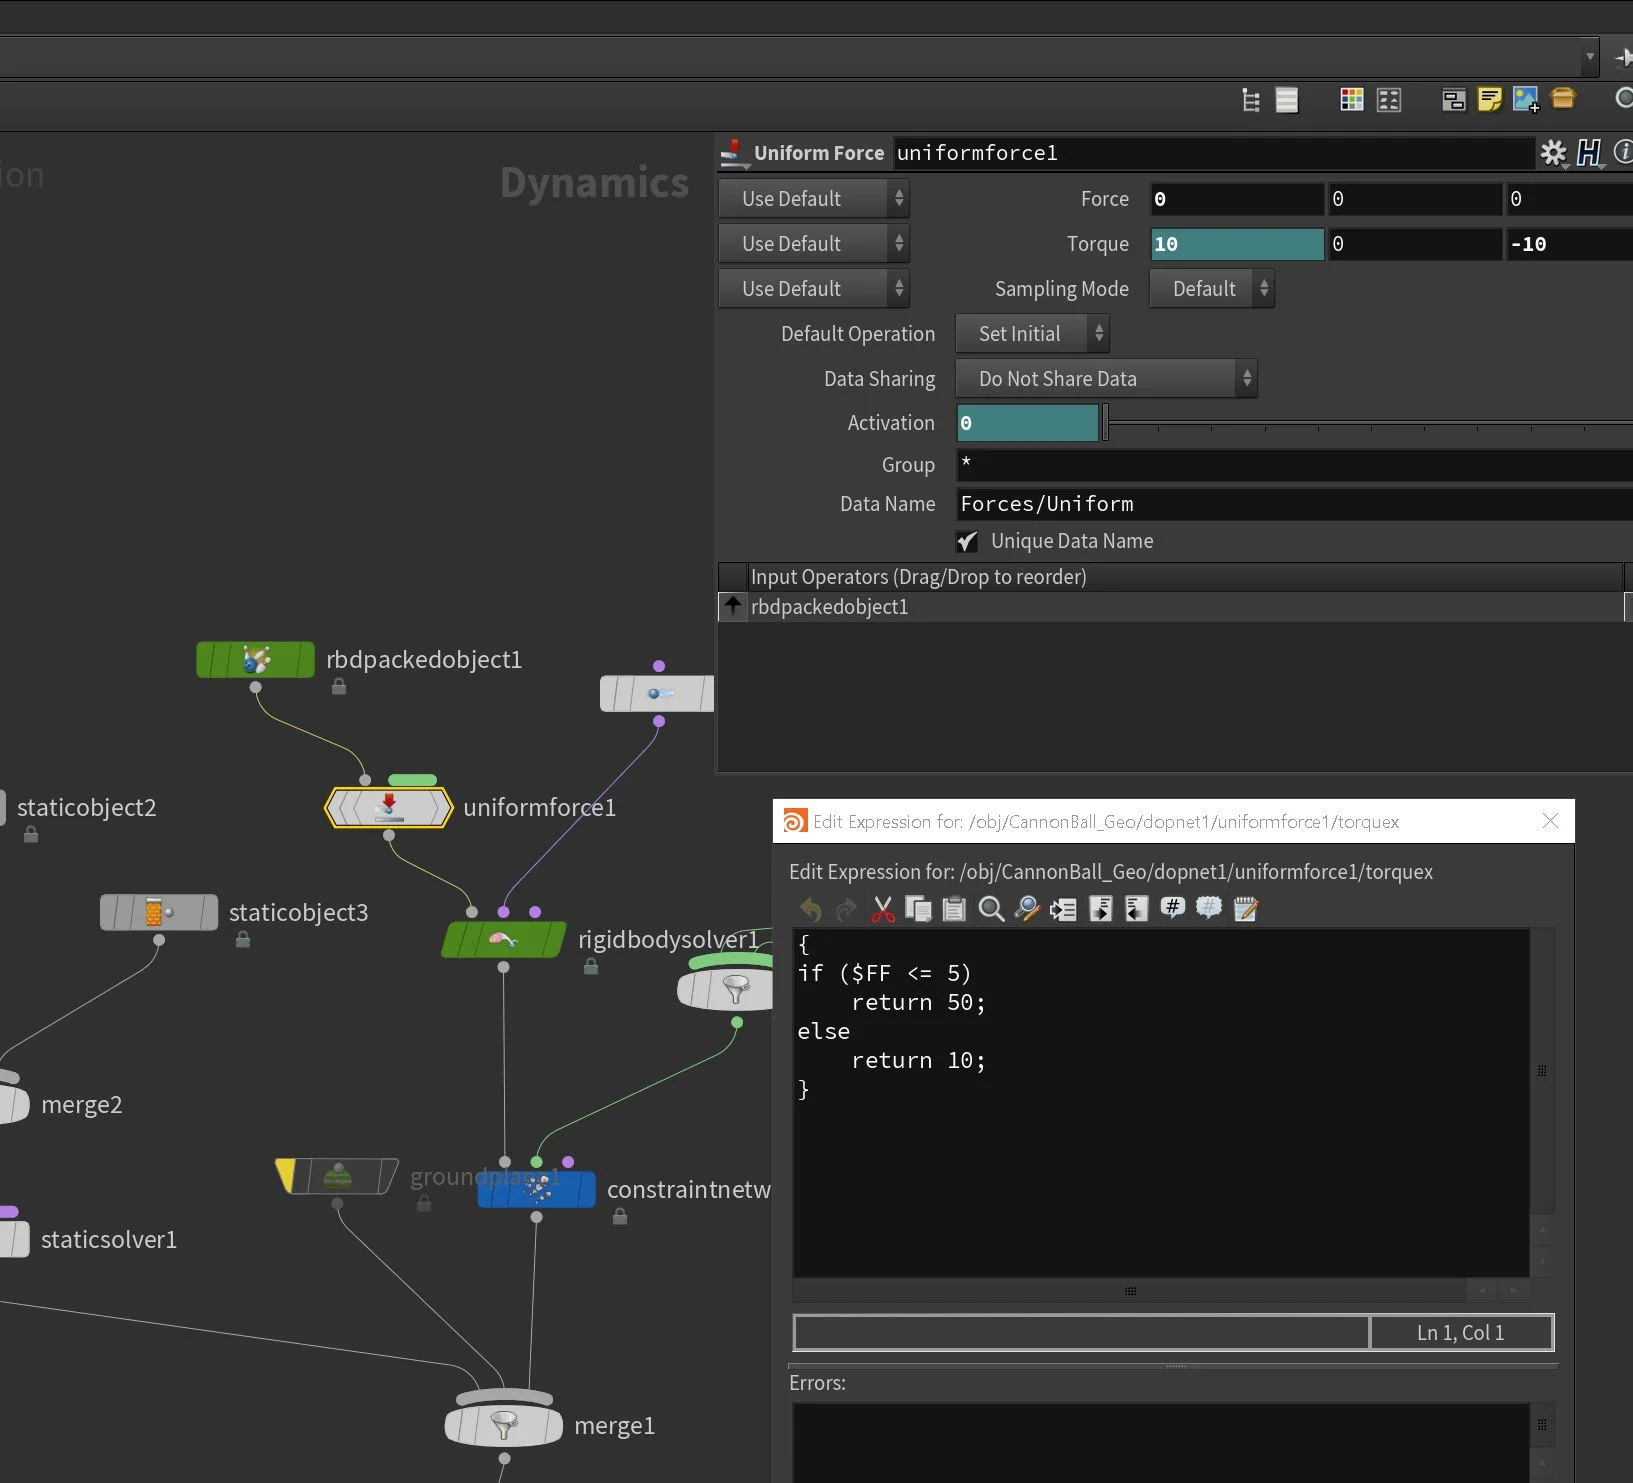Indent the selected expression lines

pyautogui.click(x=1100, y=909)
